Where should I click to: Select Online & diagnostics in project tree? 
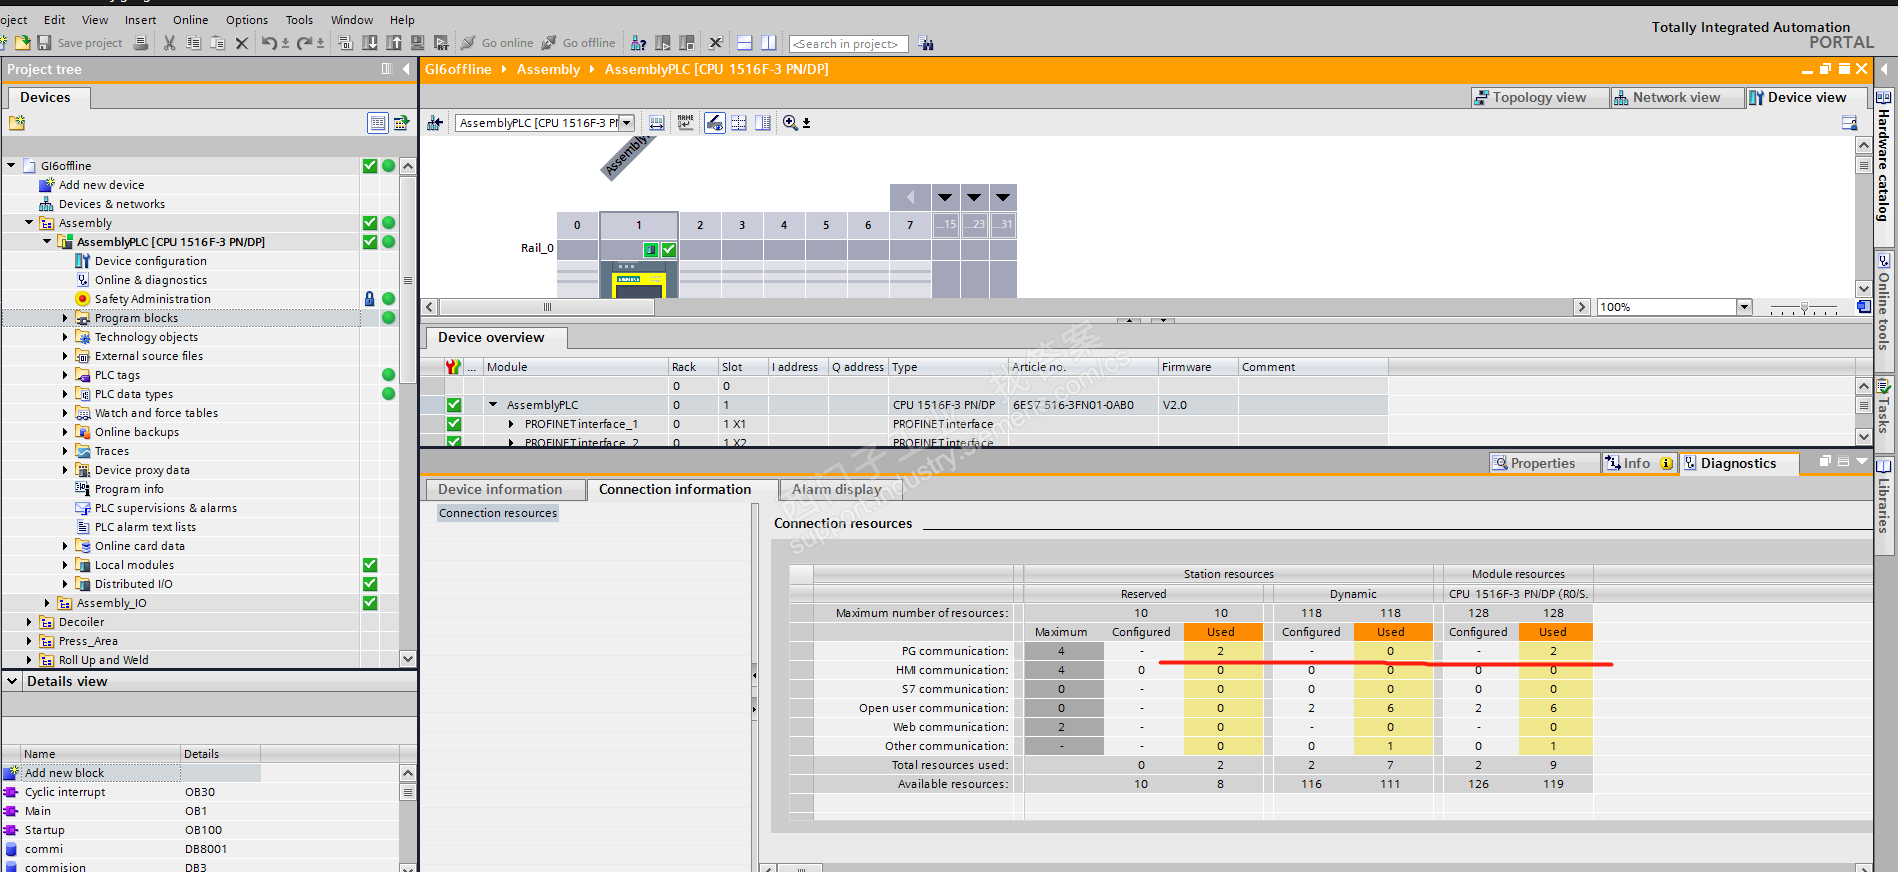point(151,280)
